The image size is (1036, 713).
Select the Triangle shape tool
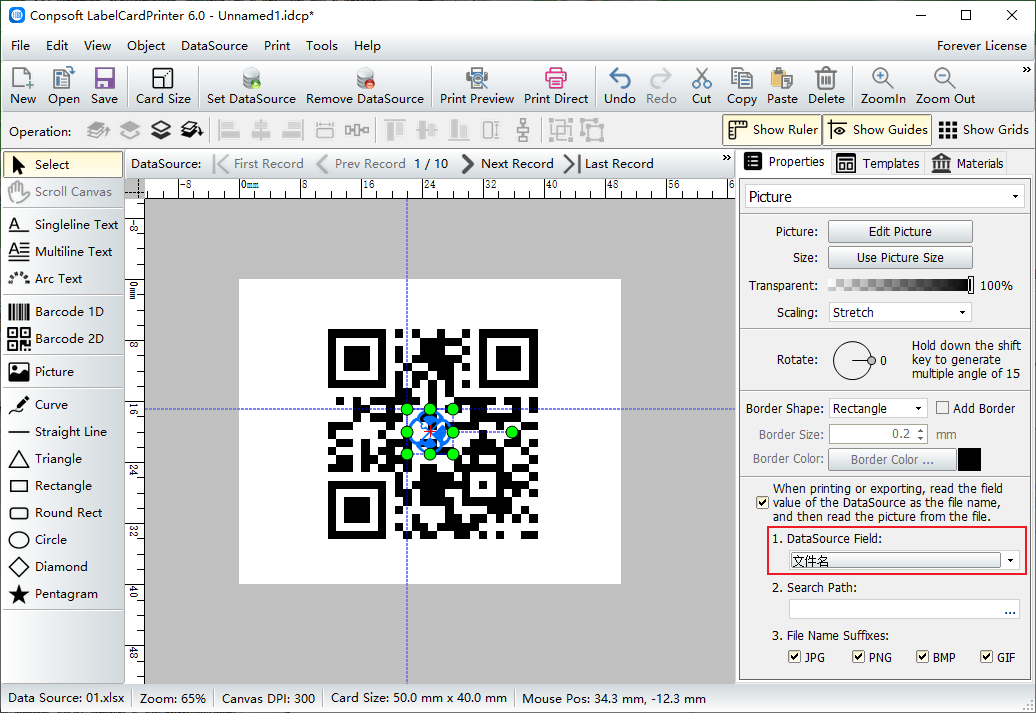pyautogui.click(x=63, y=459)
